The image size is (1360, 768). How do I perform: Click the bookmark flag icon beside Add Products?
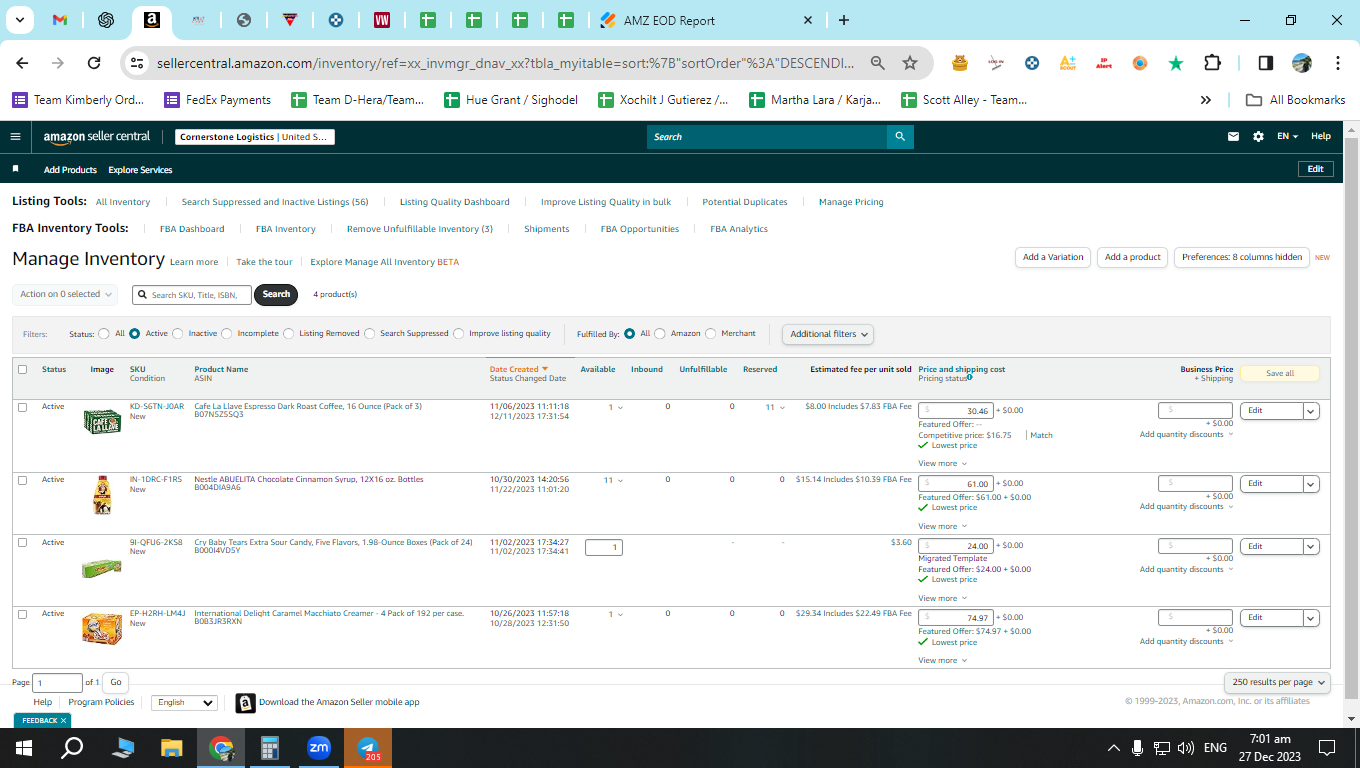coord(15,169)
